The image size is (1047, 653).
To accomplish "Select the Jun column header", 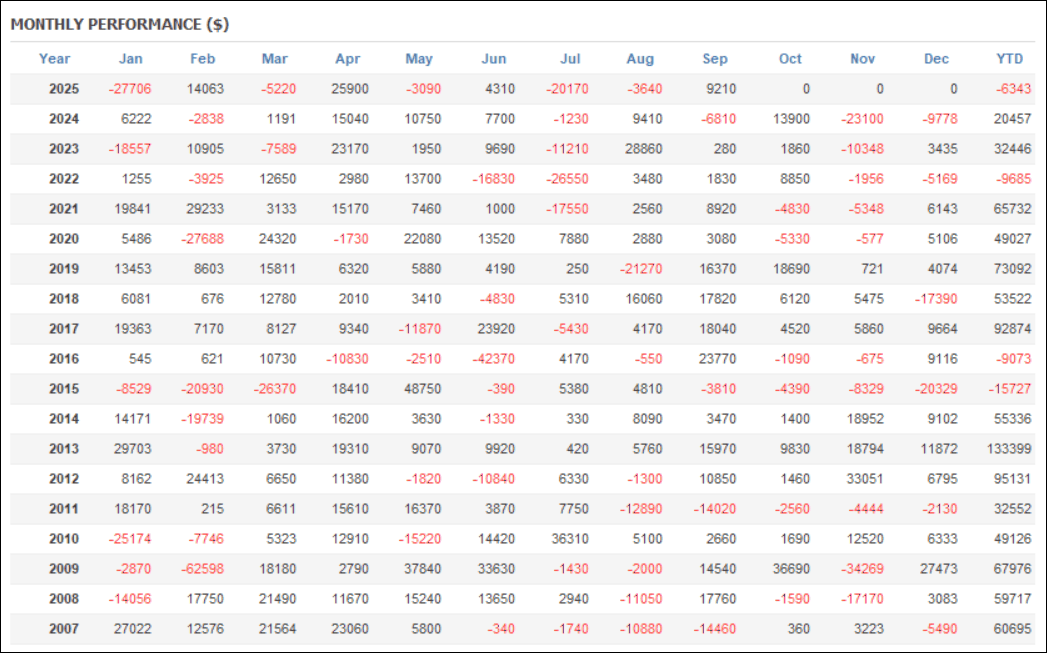I will click(x=494, y=59).
